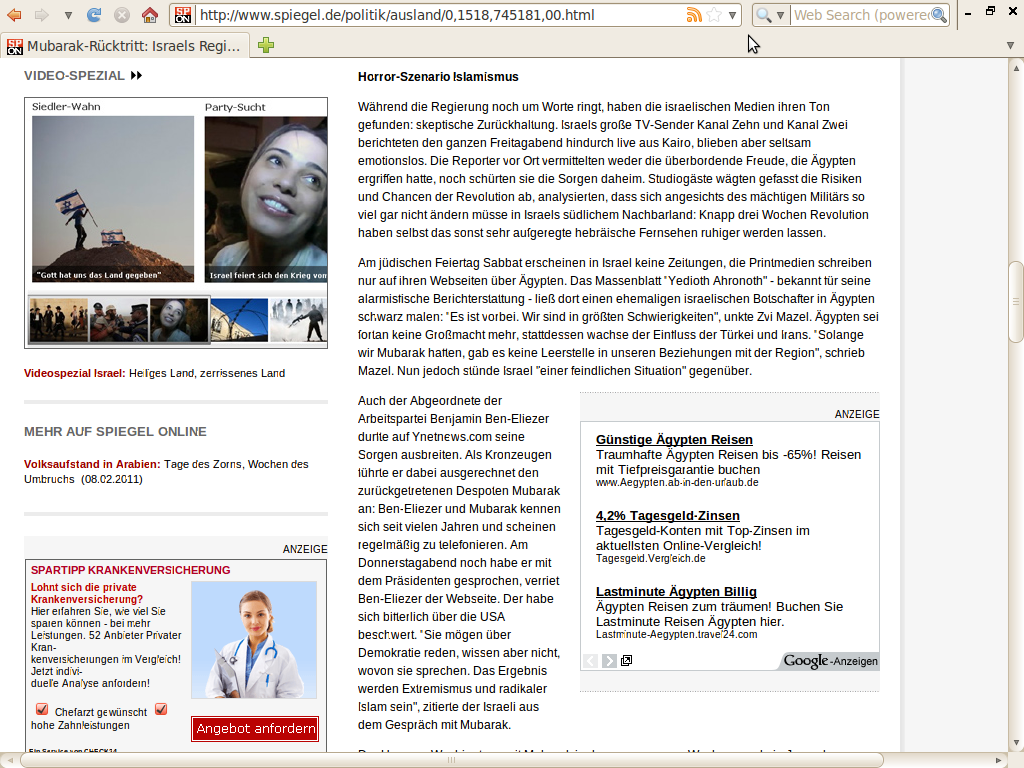Select the highlighted smiling woman small thumbnail
The width and height of the screenshot is (1024, 768).
[x=180, y=320]
